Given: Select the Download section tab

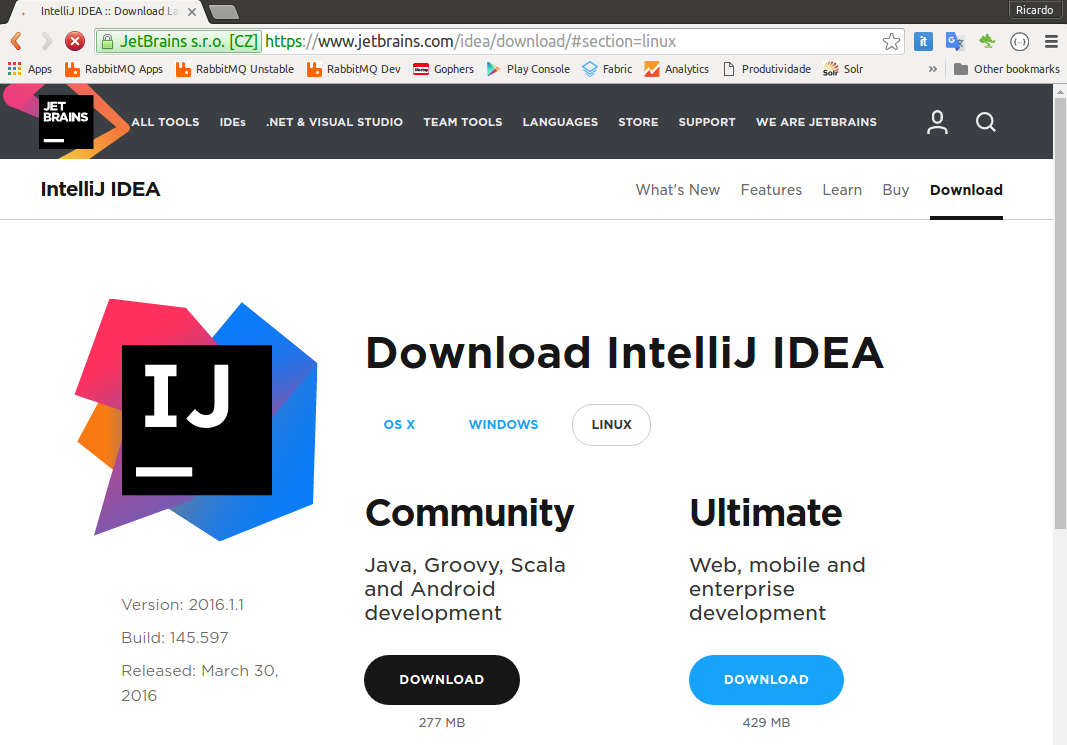Looking at the screenshot, I should point(966,190).
